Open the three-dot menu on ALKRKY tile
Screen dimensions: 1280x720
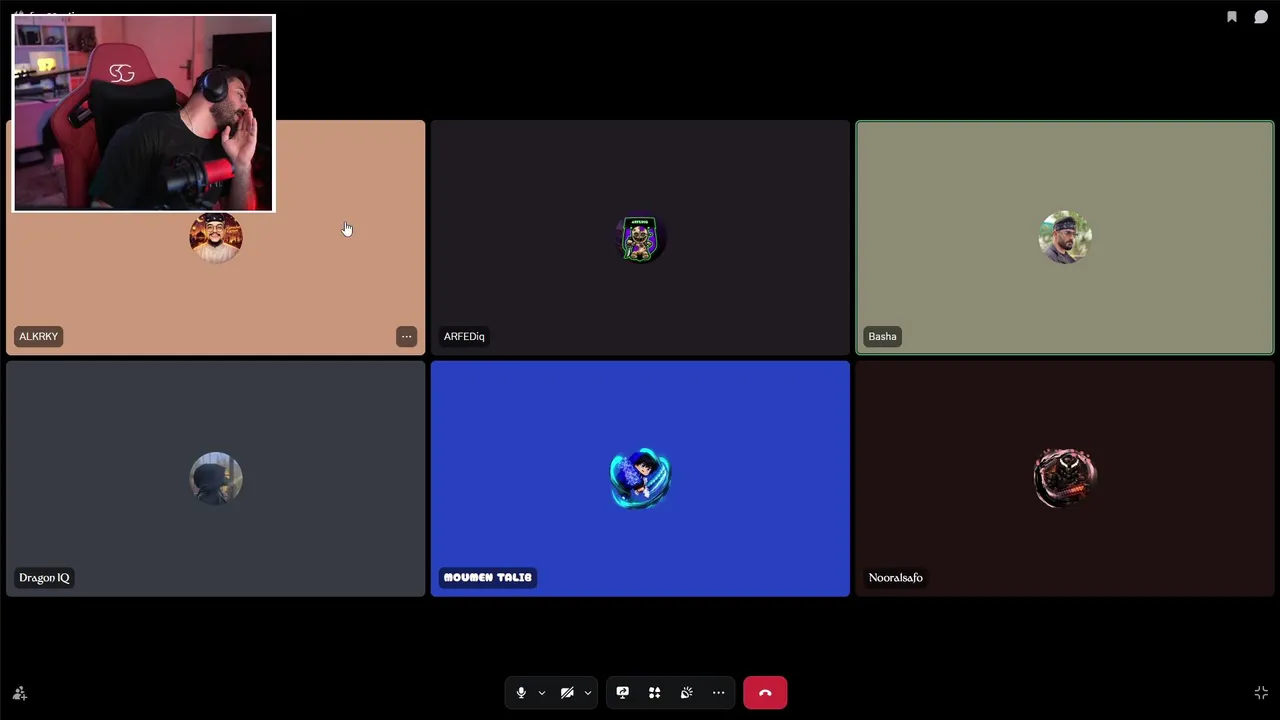point(406,337)
